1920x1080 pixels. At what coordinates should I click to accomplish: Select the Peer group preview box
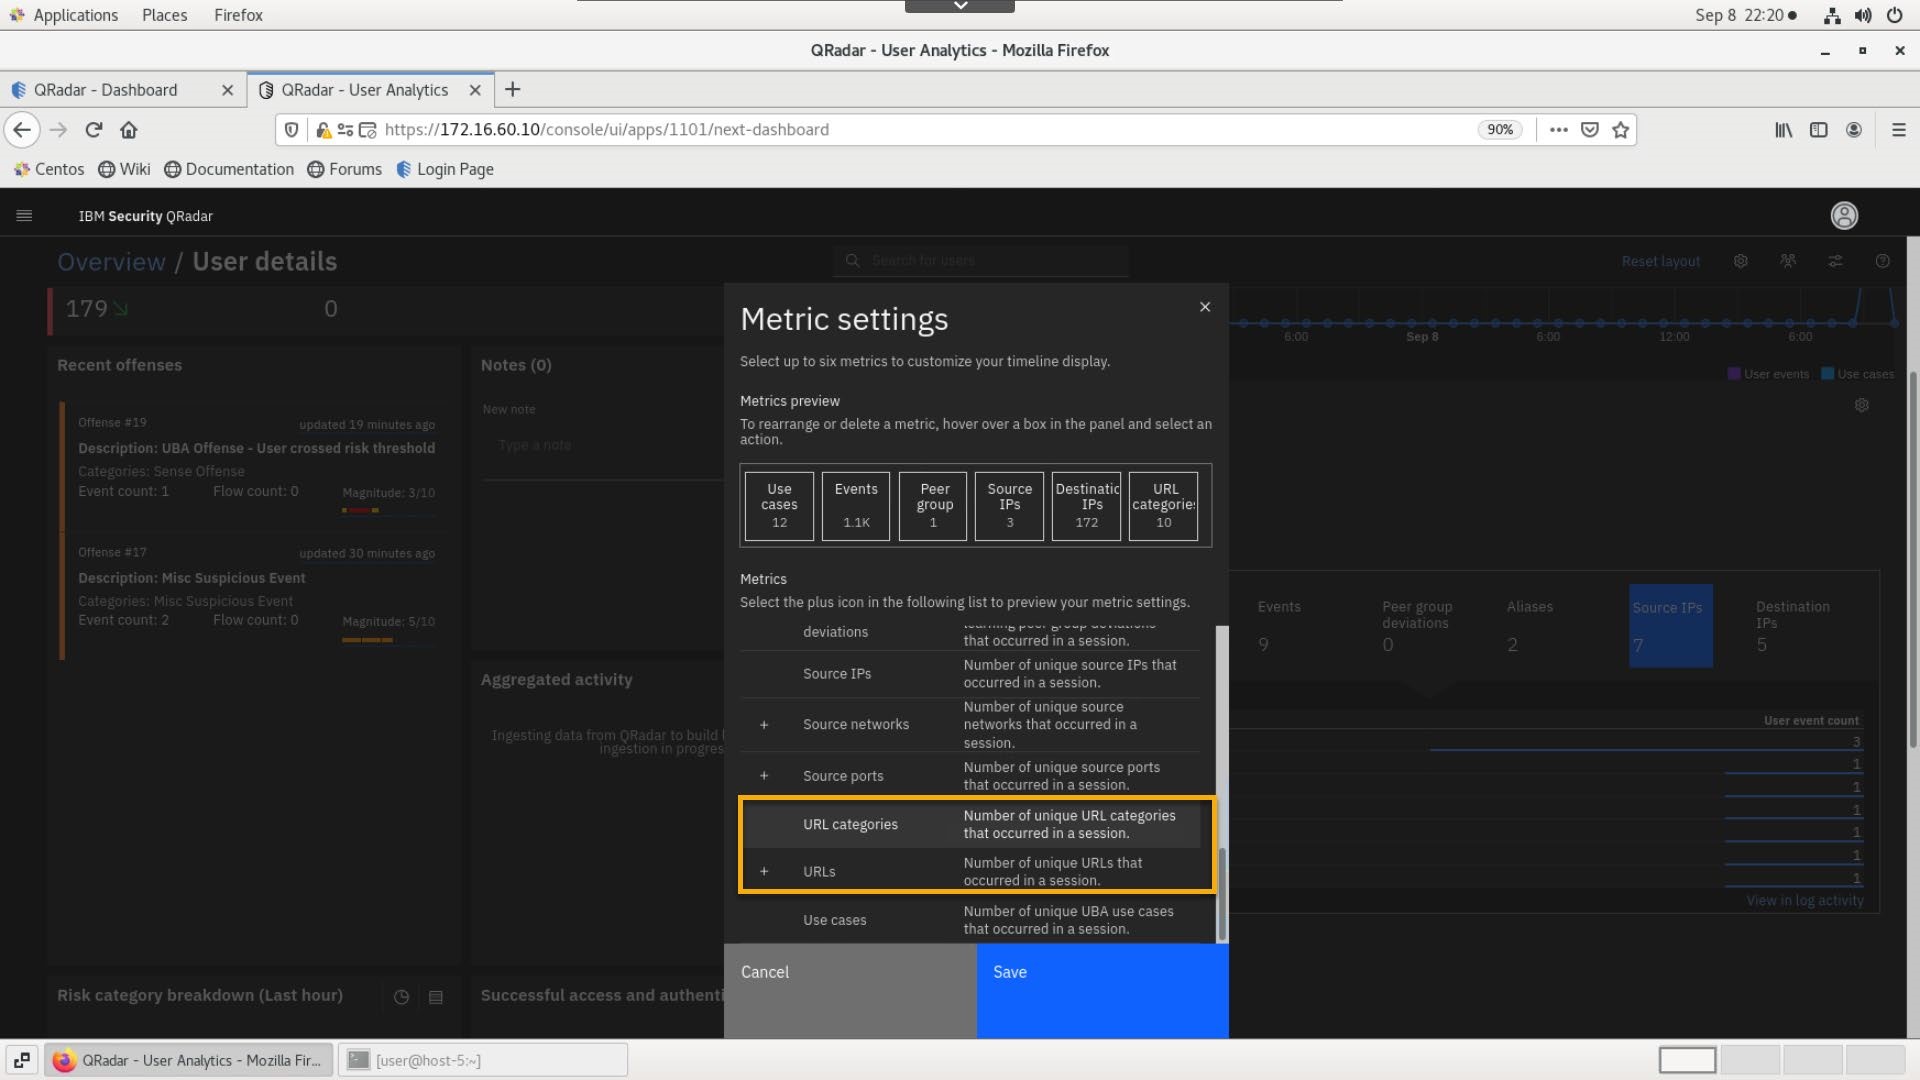(933, 505)
